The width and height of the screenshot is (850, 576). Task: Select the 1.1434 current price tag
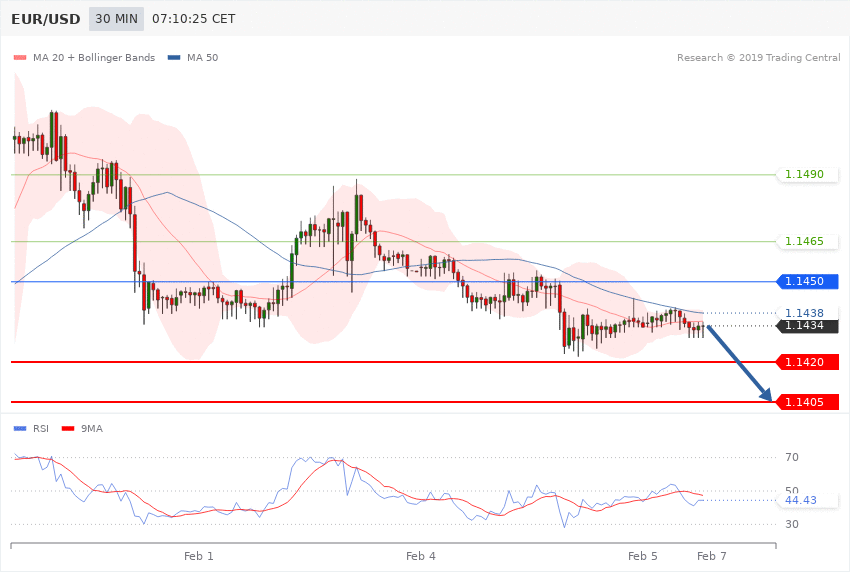808,326
